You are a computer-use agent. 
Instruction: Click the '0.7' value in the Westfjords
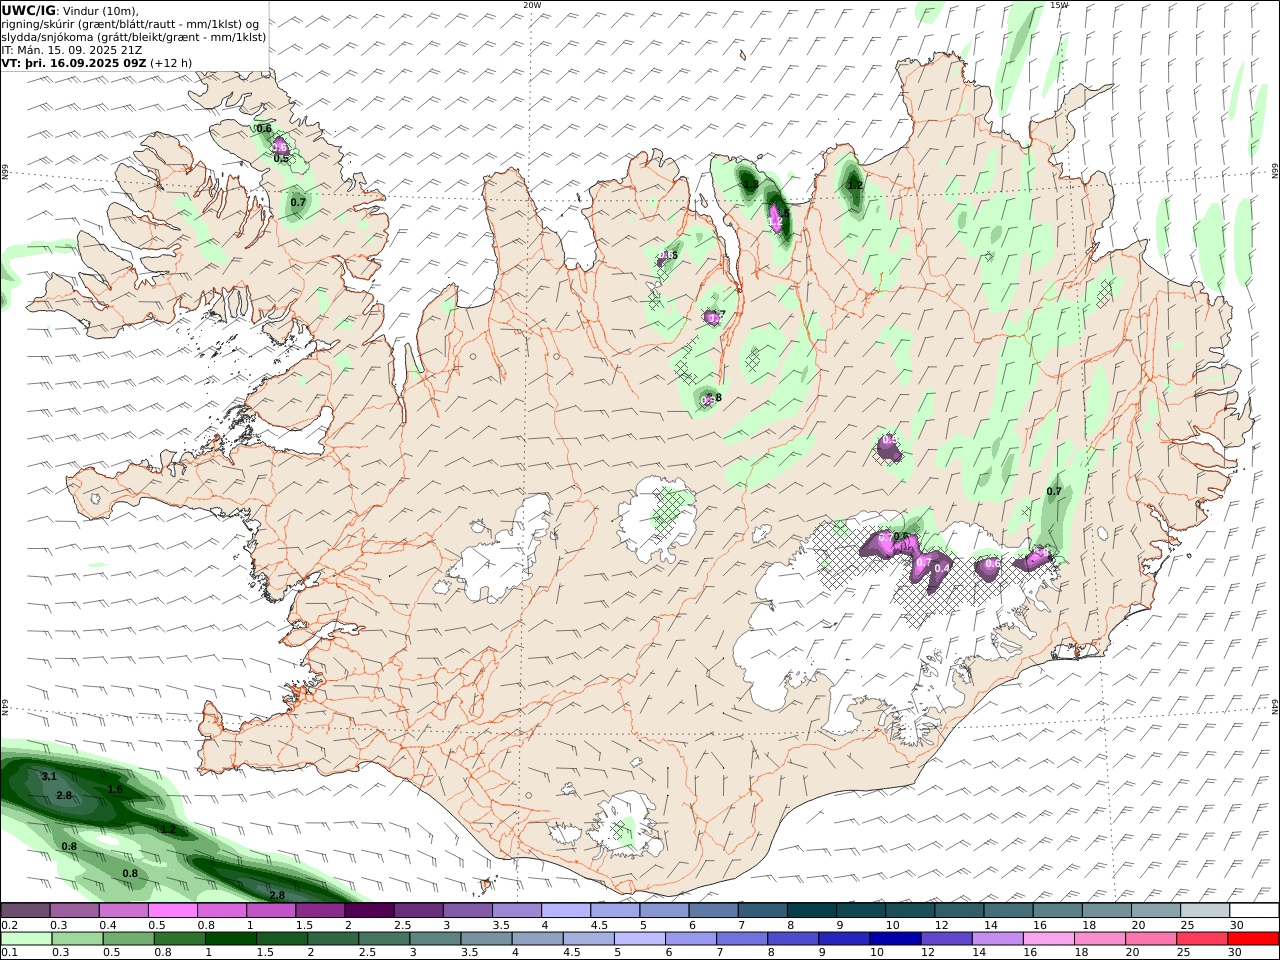click(298, 202)
